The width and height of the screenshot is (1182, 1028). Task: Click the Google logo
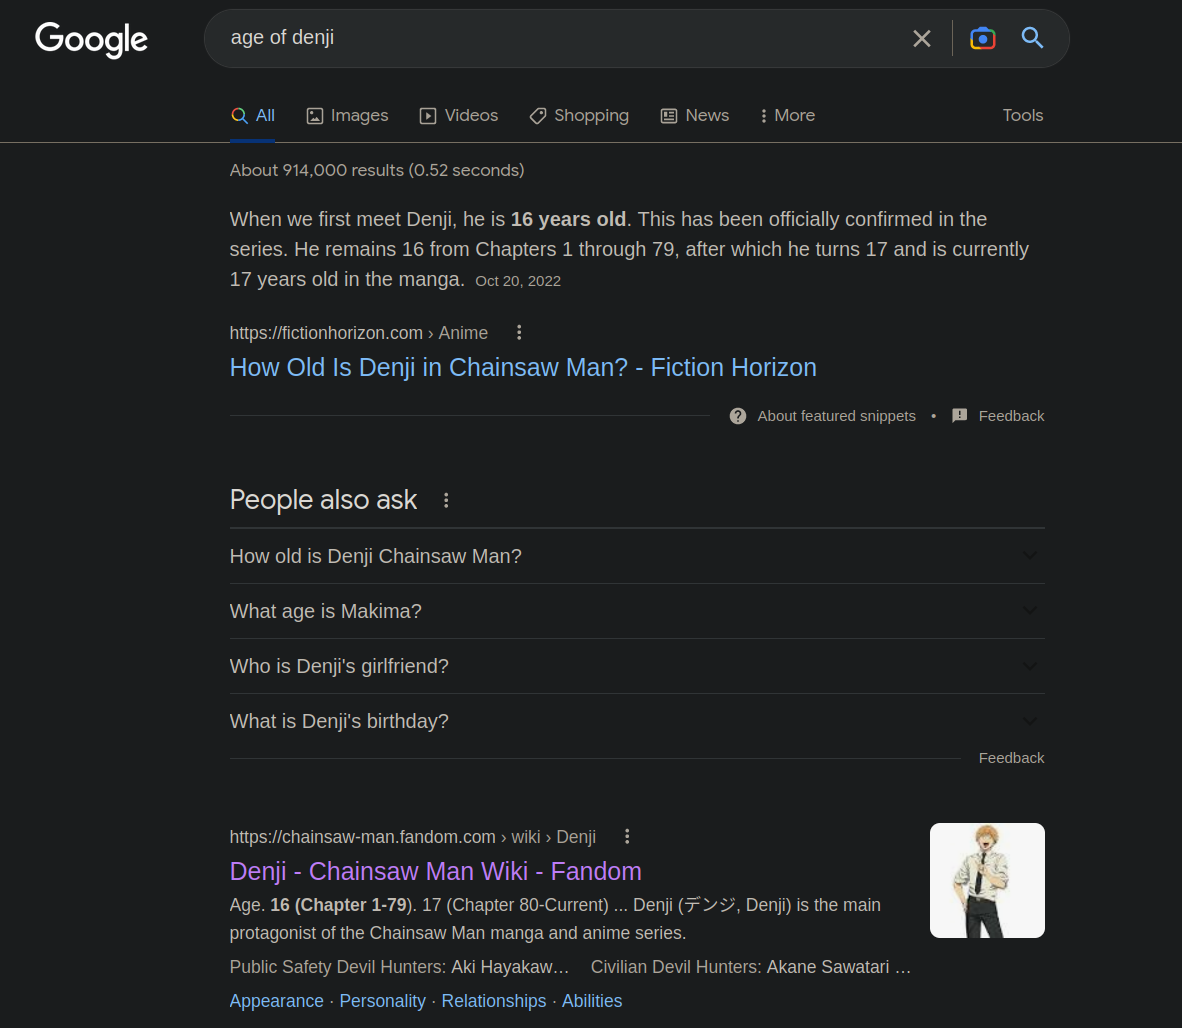91,39
